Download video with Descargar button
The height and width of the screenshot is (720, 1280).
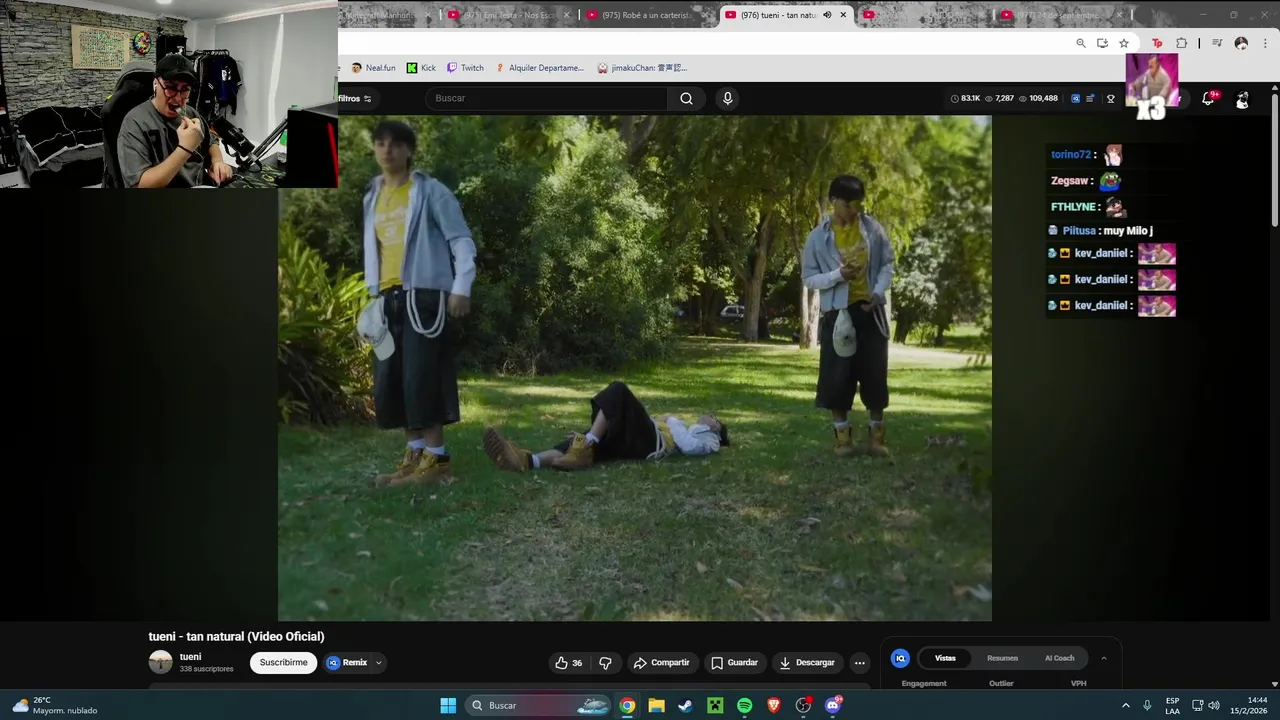[x=807, y=663]
